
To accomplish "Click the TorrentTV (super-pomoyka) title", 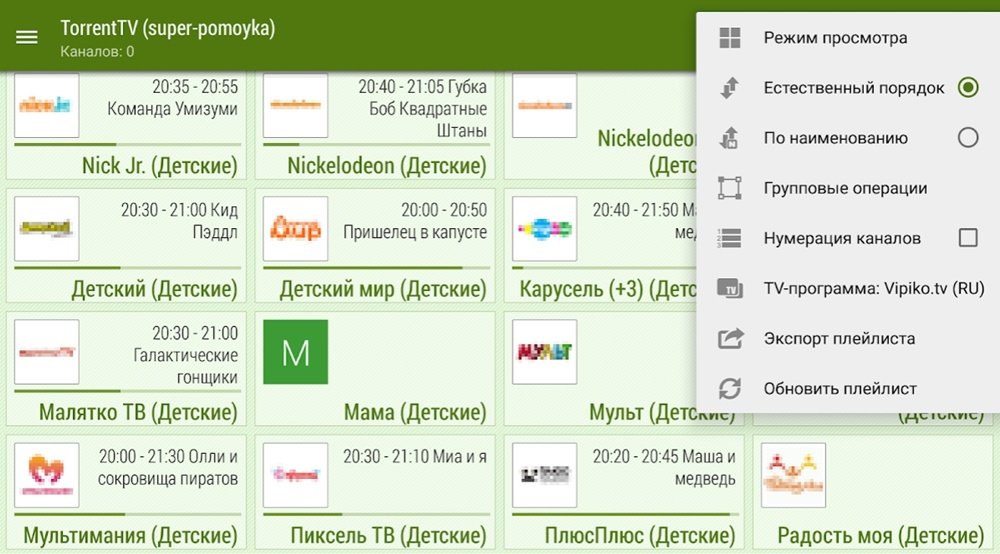I will point(168,28).
